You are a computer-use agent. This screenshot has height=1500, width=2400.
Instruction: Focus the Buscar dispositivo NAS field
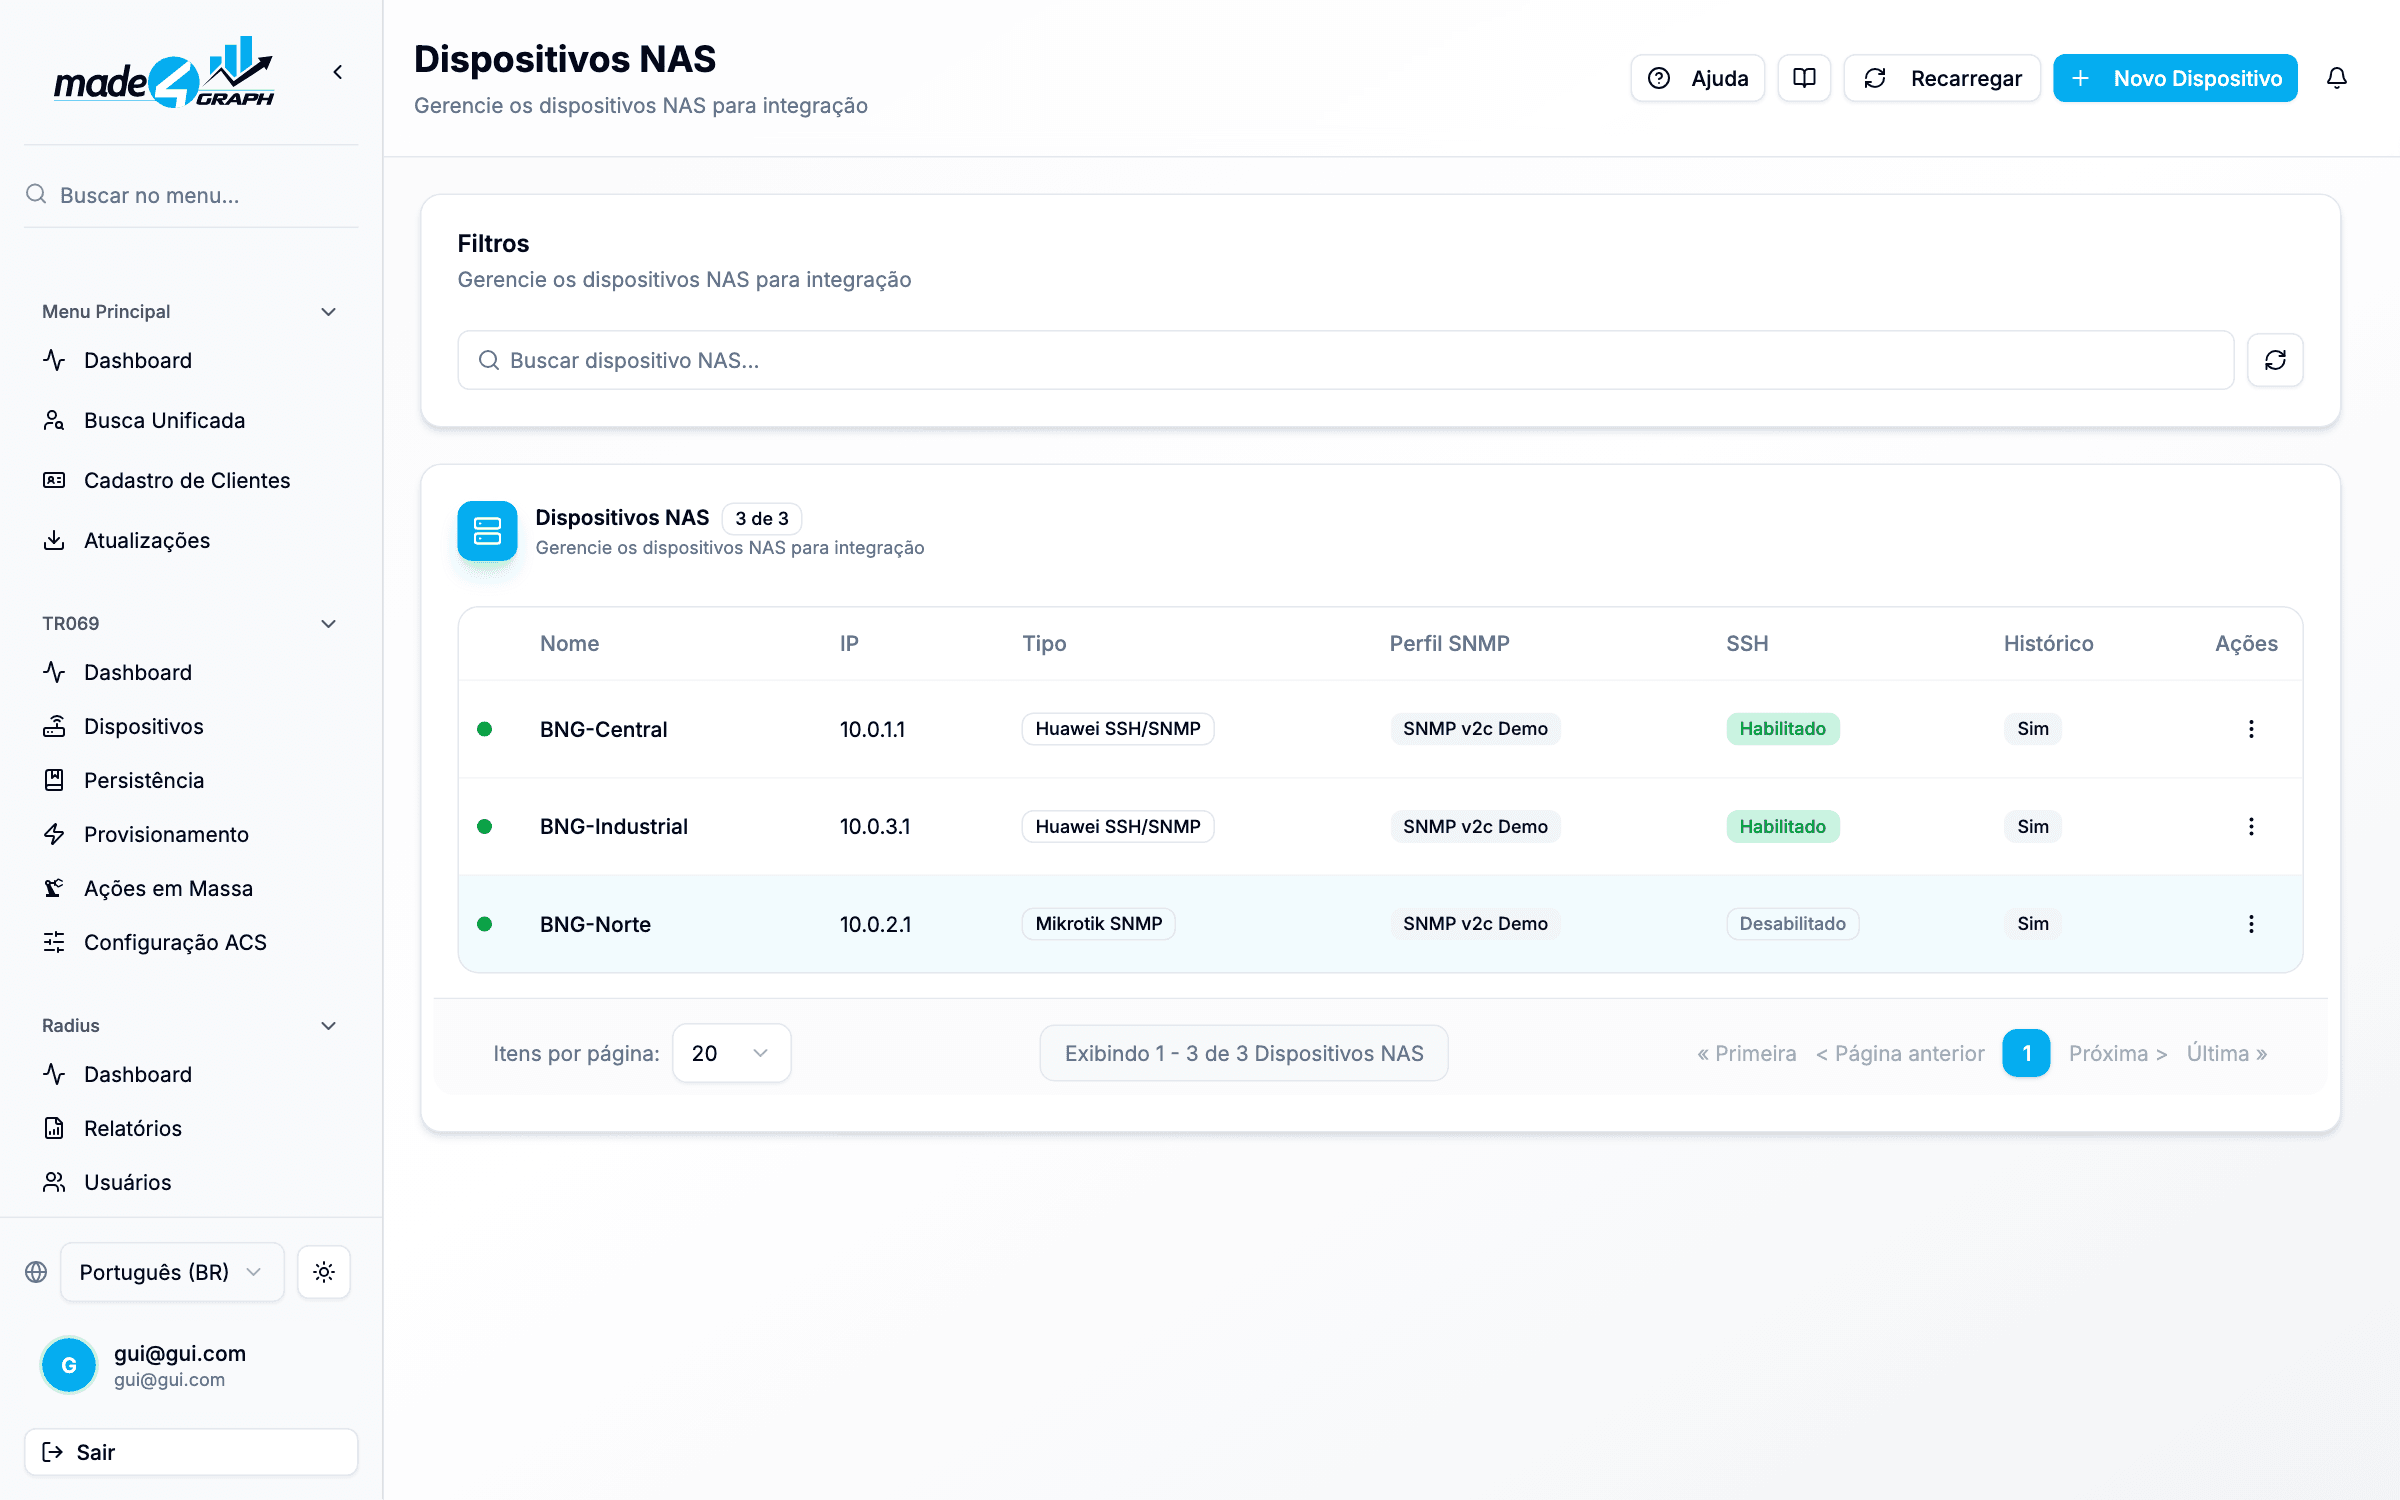[x=1346, y=360]
